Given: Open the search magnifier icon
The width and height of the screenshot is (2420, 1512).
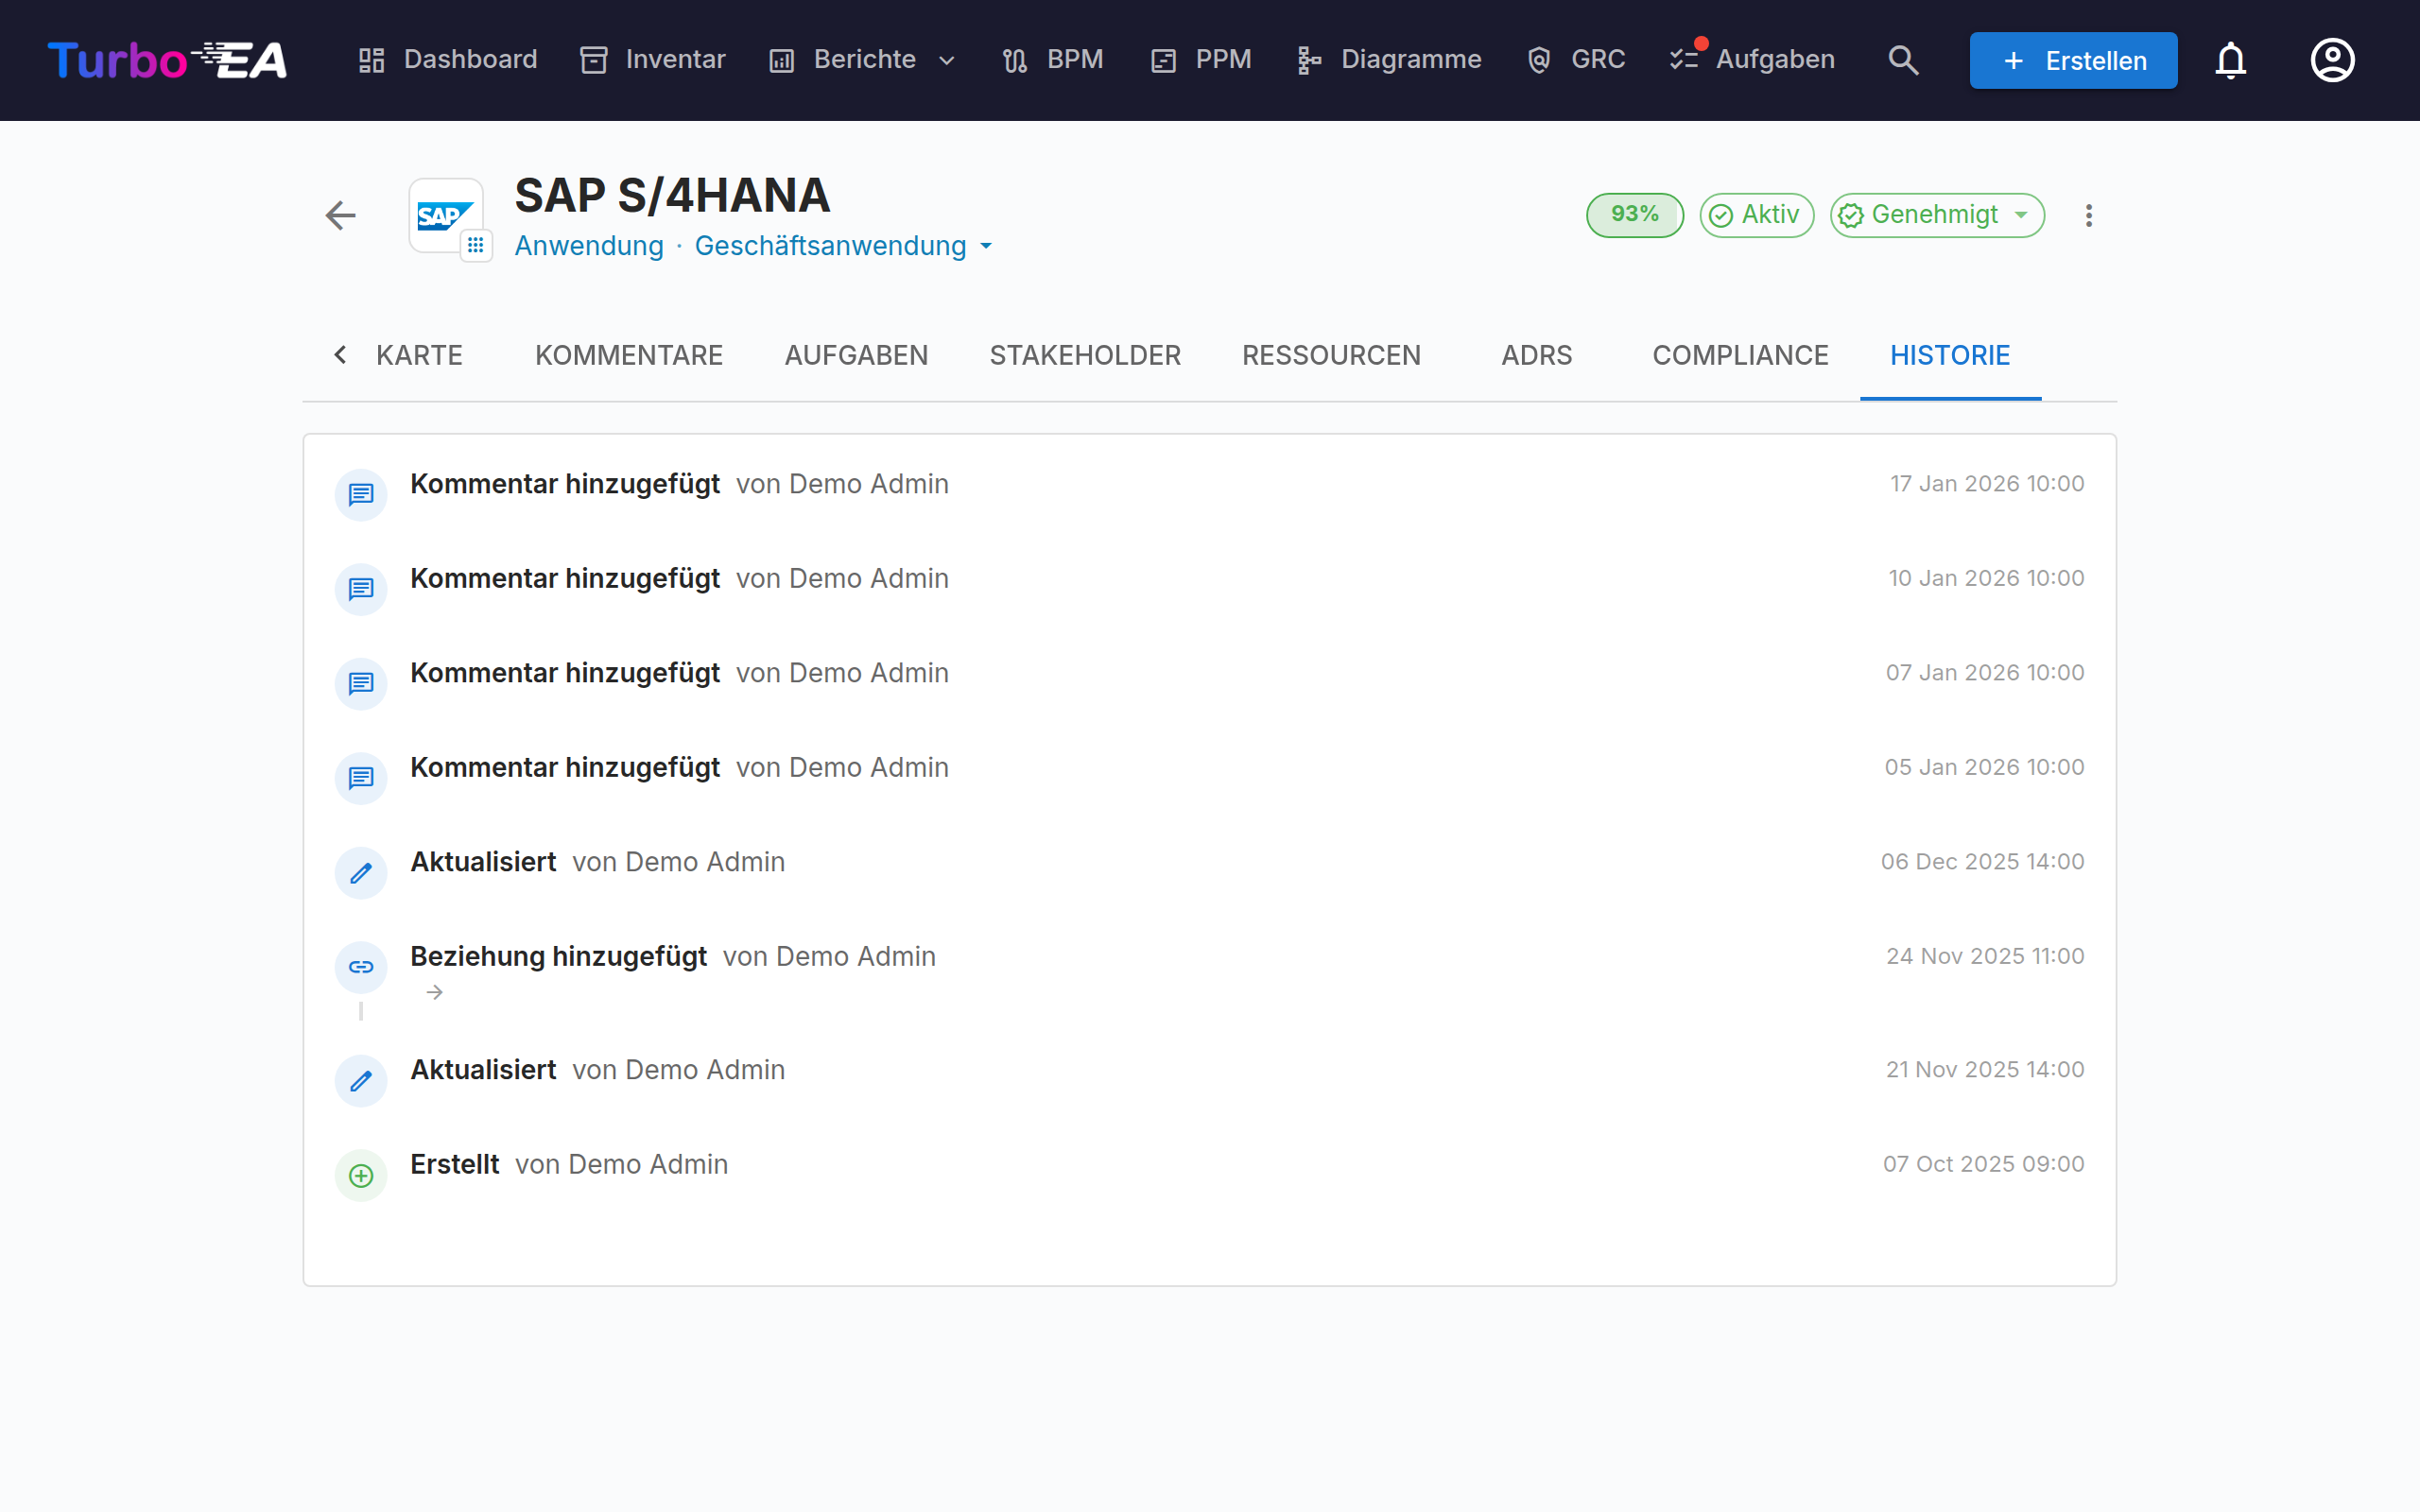Looking at the screenshot, I should [1903, 60].
